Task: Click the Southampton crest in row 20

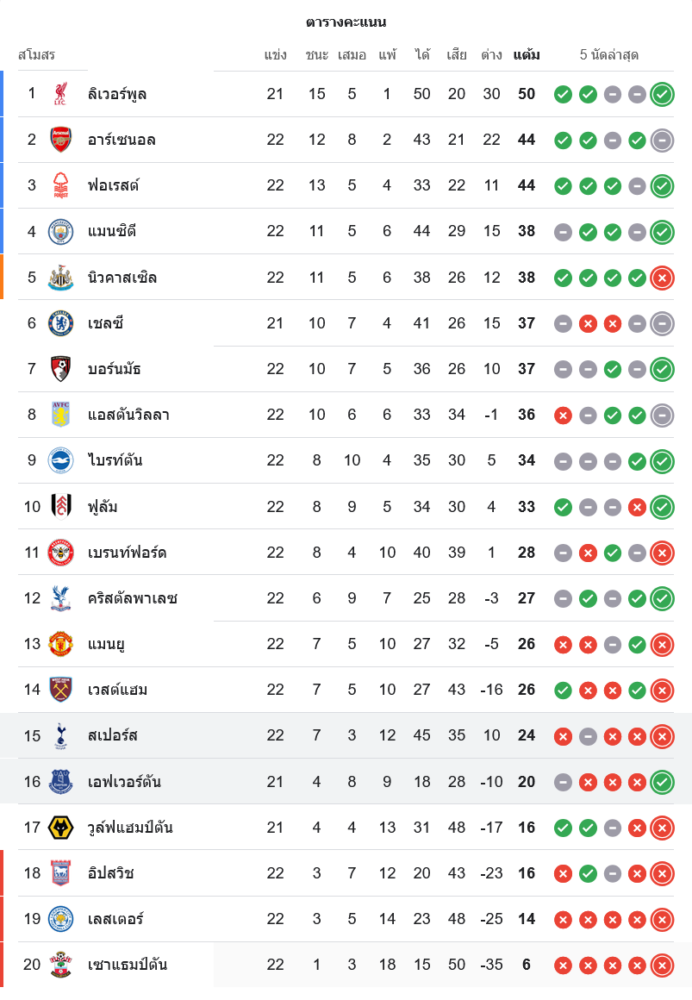Action: pyautogui.click(x=61, y=965)
